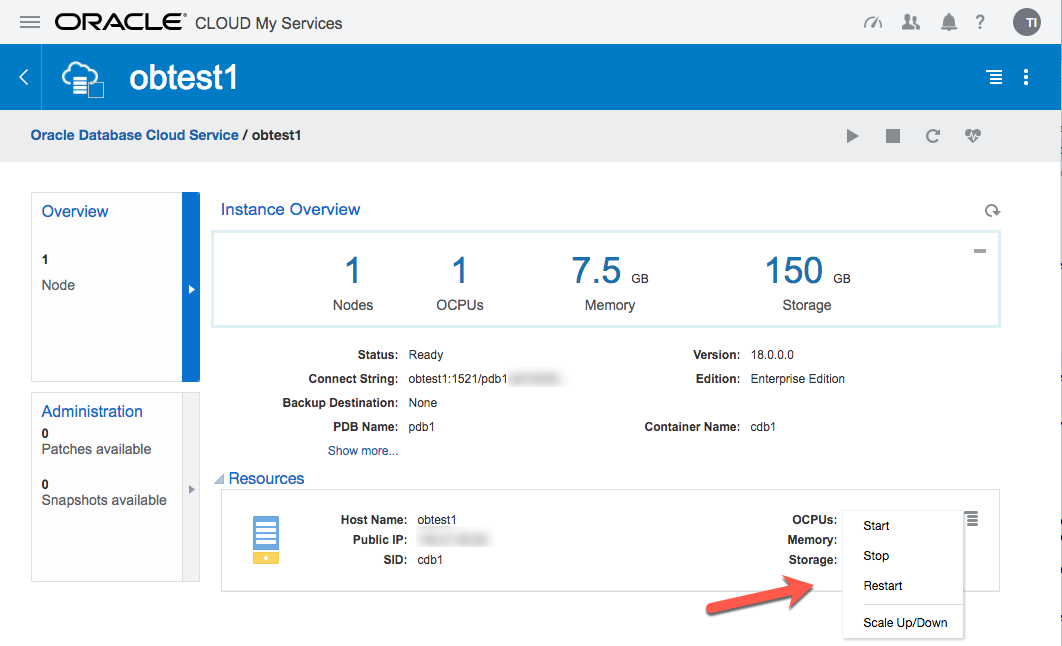This screenshot has height=646, width=1062.
Task: Choose Stop from the node menu
Action: [x=876, y=556]
